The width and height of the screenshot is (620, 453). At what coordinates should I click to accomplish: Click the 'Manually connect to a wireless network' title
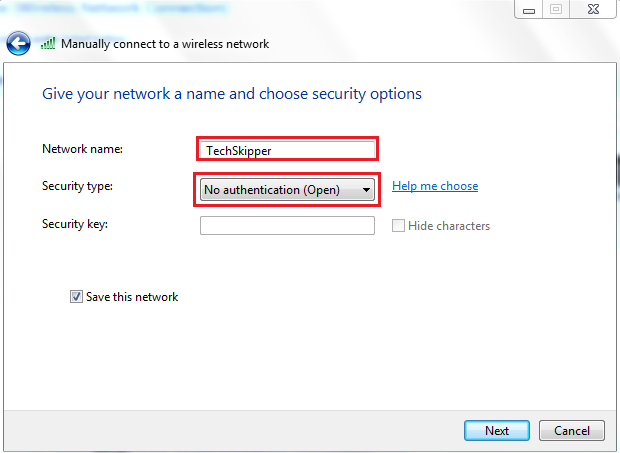click(165, 44)
